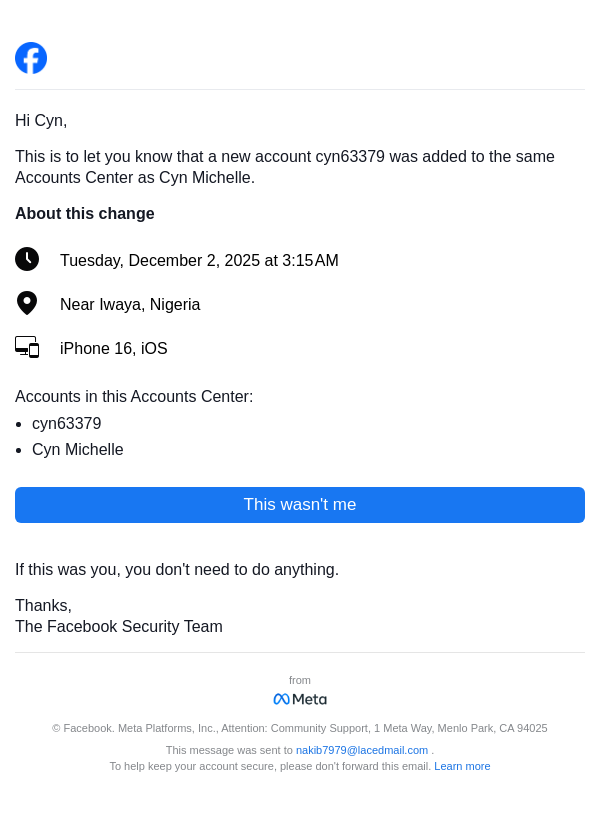The width and height of the screenshot is (600, 822).
Task: Click the devices icon beside iPhone 16
Action: 27,347
